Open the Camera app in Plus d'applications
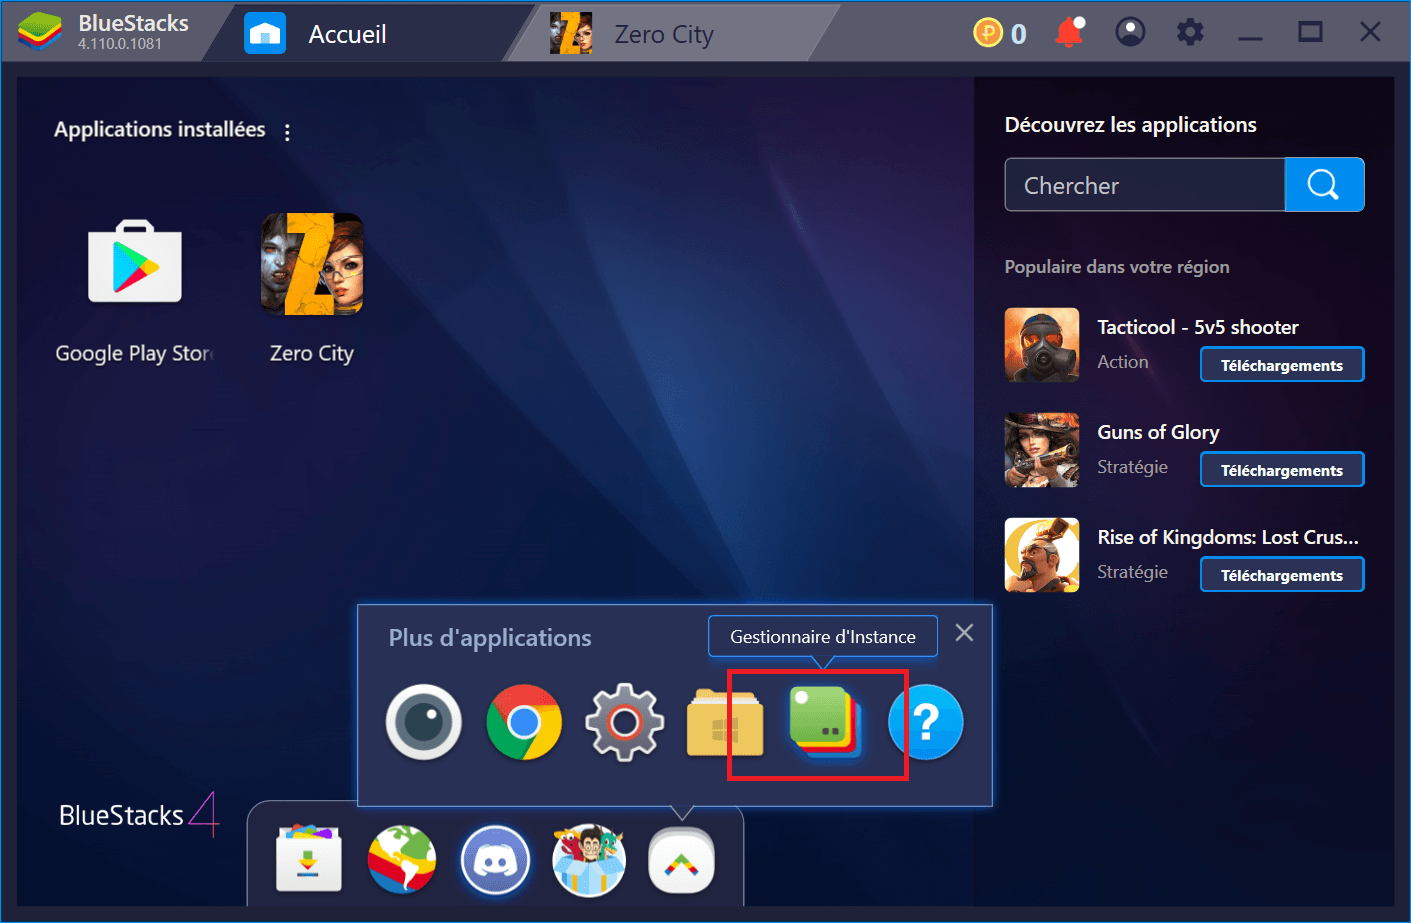 [x=424, y=722]
